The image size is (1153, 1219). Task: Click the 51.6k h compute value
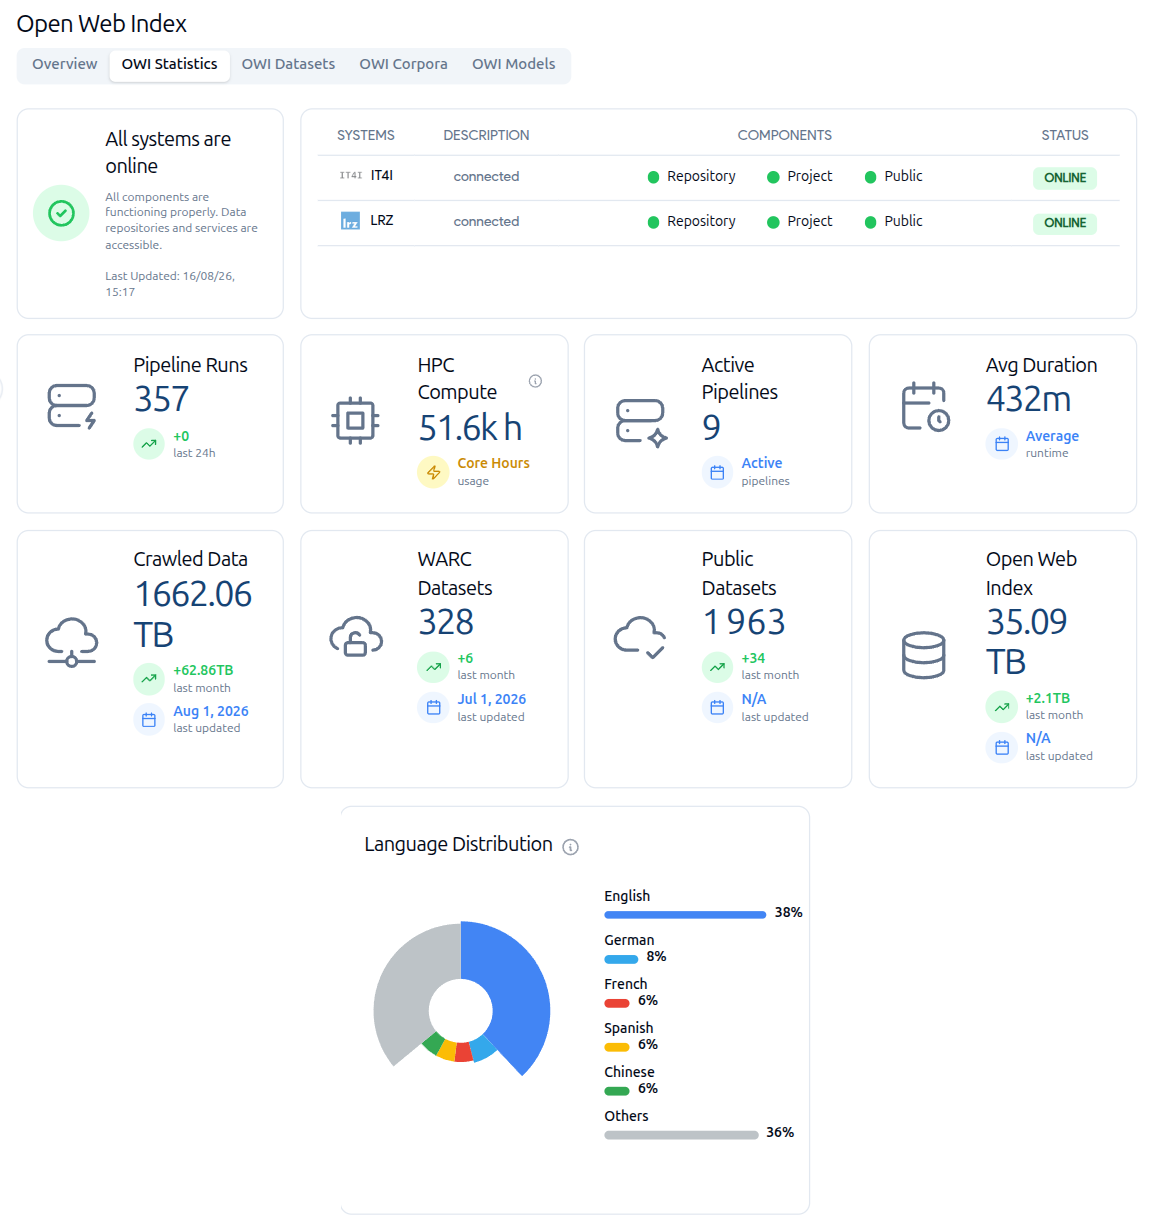(470, 427)
